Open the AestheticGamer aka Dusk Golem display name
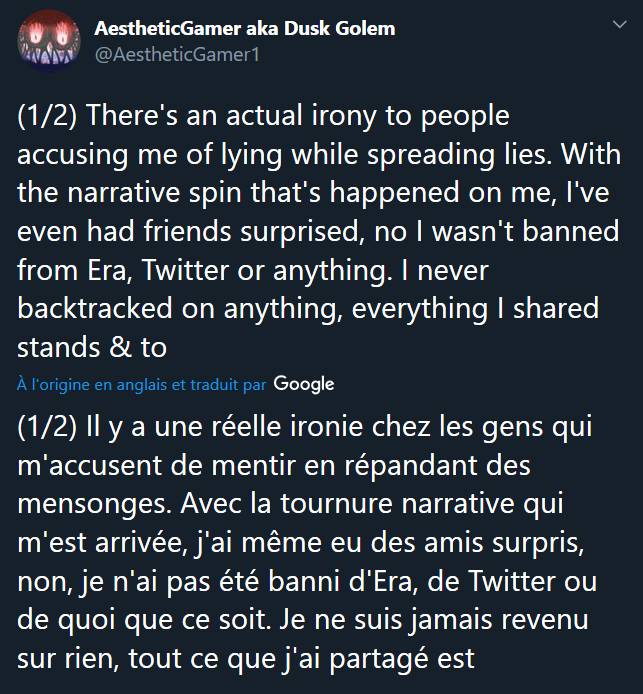Viewport: 643px width, 694px height. 244,29
